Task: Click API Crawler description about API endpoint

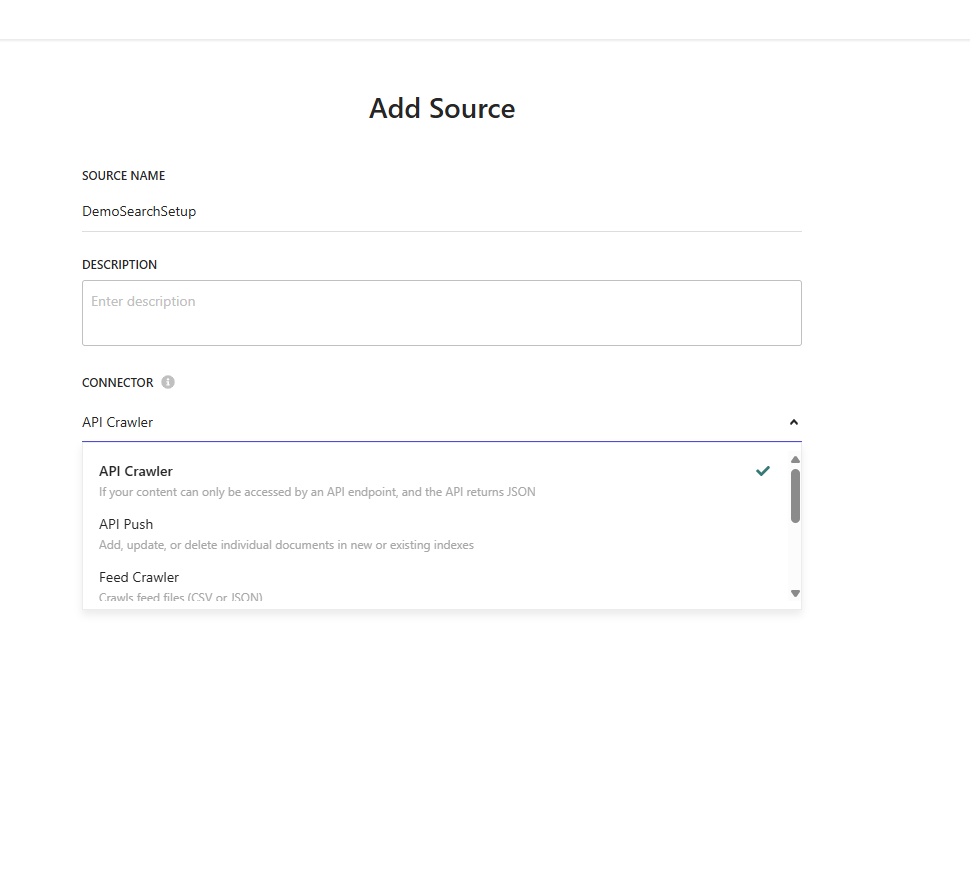Action: 317,492
